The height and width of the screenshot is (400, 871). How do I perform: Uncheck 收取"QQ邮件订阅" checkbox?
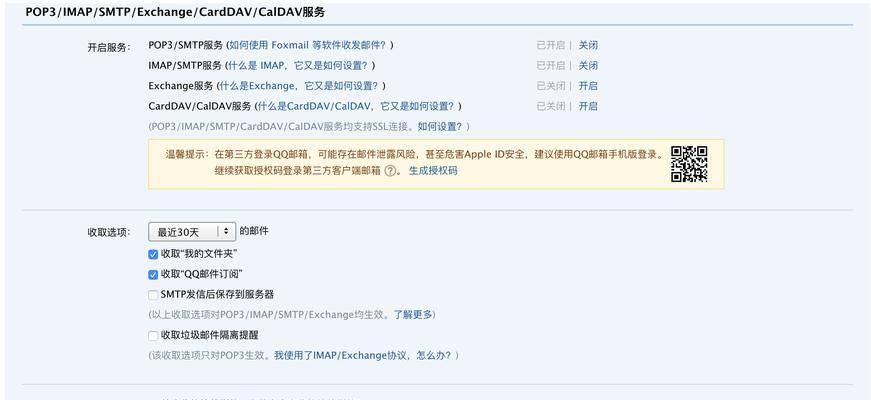pos(153,274)
